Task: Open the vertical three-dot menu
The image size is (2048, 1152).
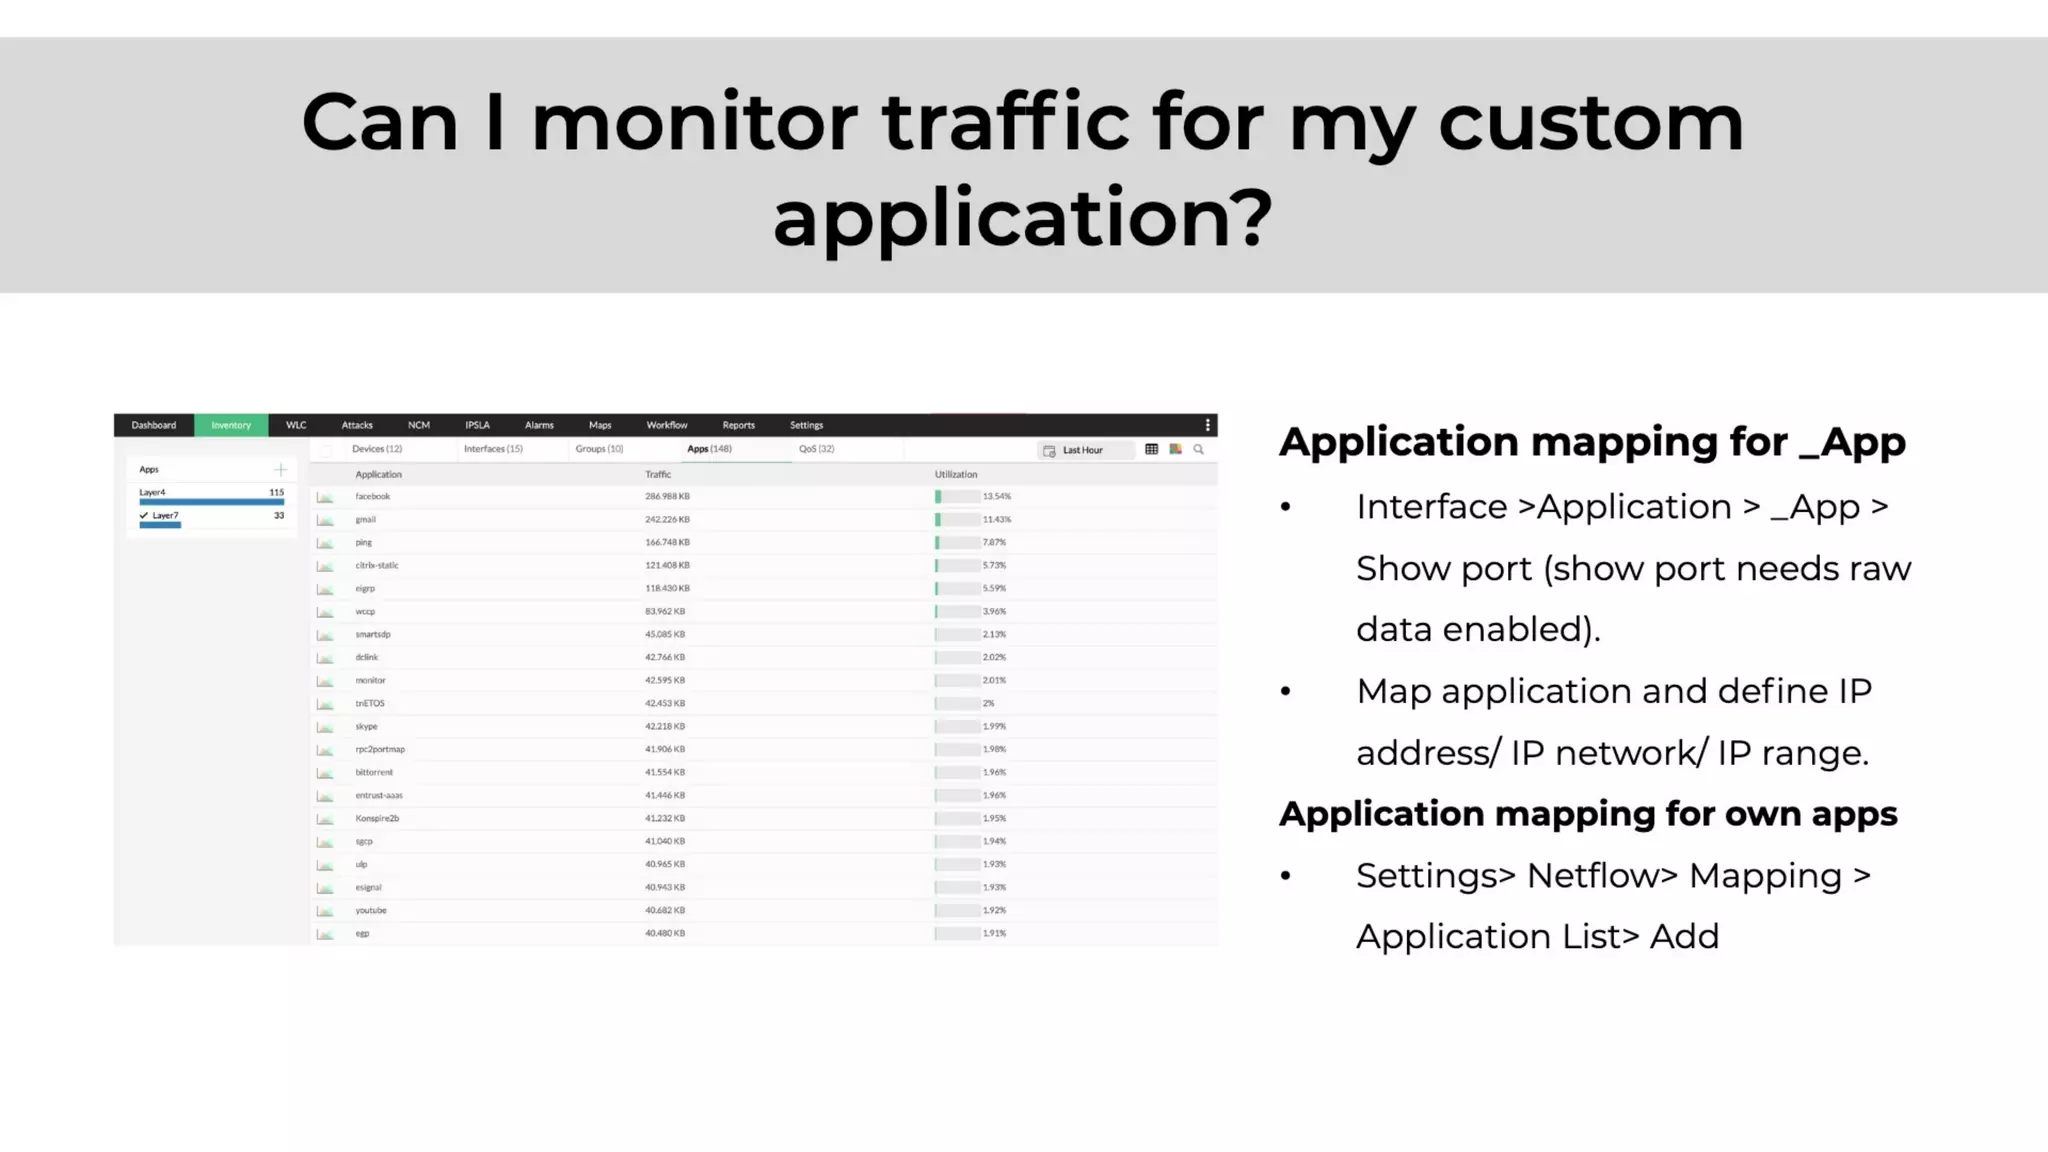Action: 1207,425
